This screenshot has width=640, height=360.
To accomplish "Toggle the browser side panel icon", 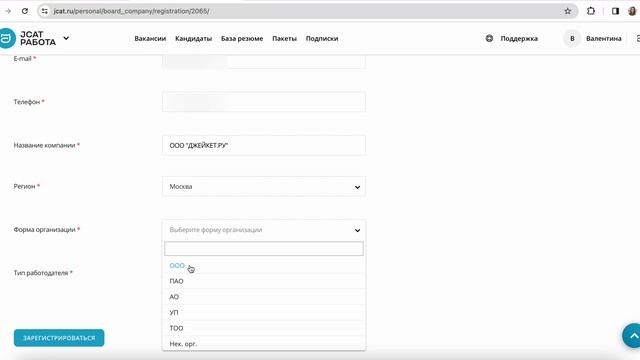I will tap(615, 11).
